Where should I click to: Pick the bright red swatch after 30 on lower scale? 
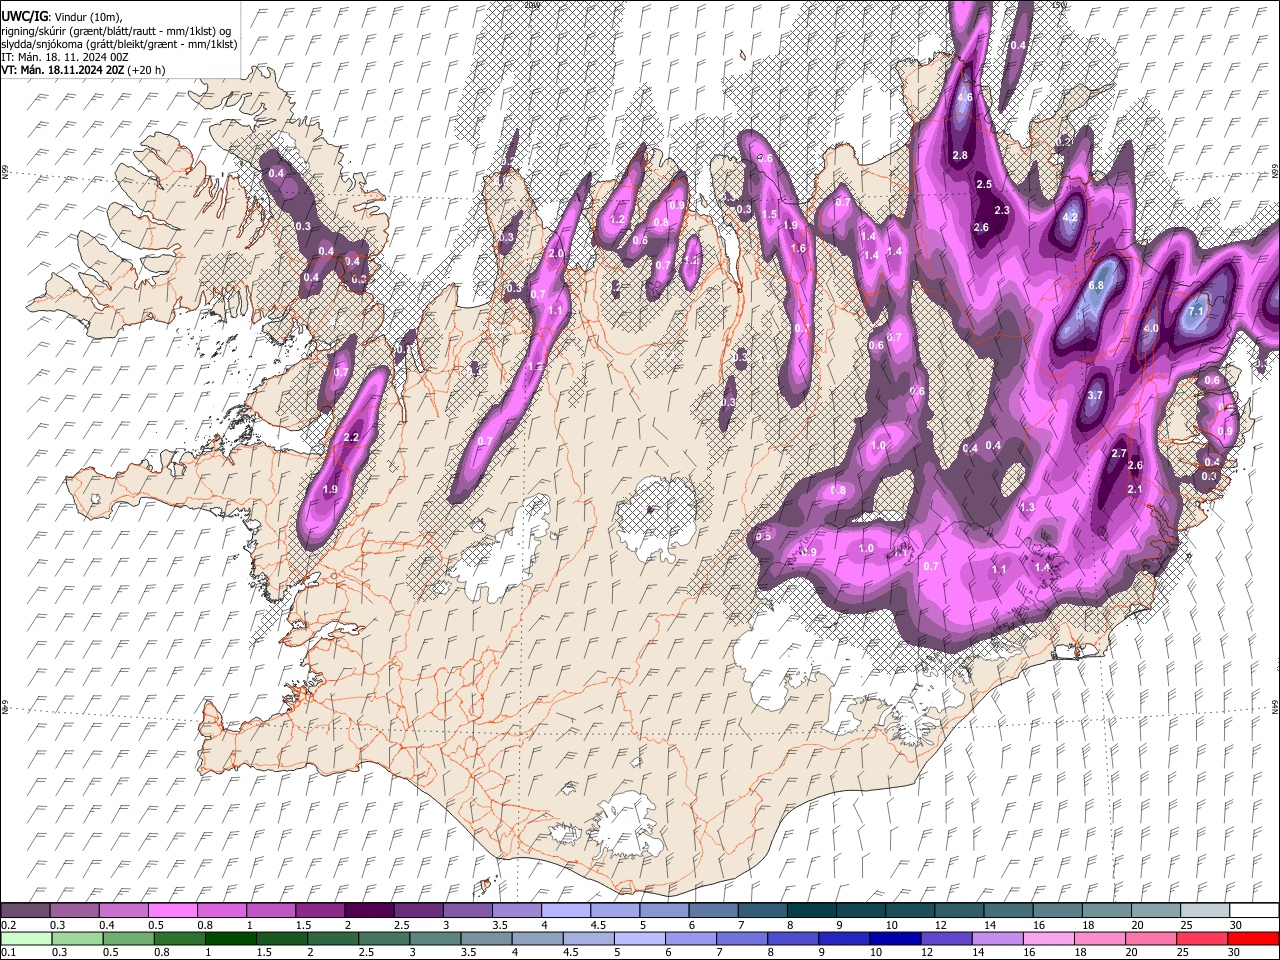[1253, 938]
